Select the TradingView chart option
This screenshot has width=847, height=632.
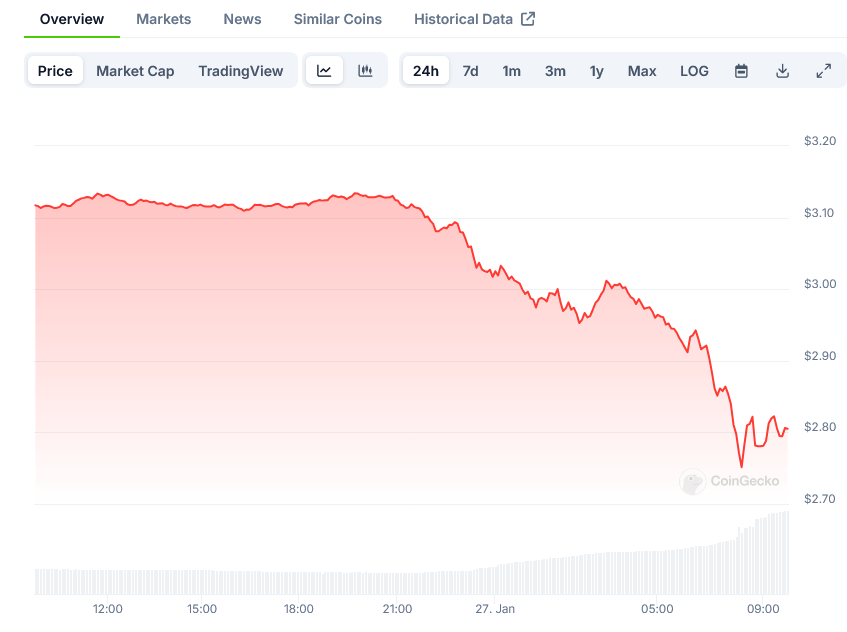coord(240,71)
